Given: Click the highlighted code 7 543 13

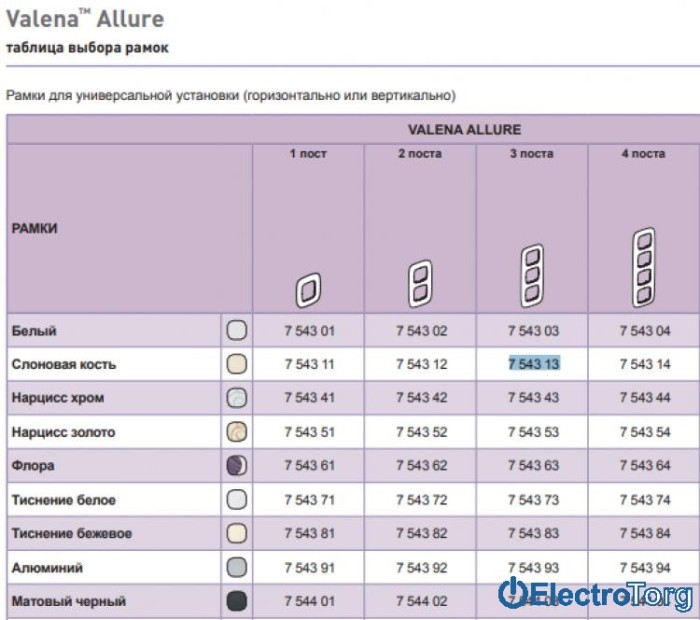Looking at the screenshot, I should [x=534, y=364].
